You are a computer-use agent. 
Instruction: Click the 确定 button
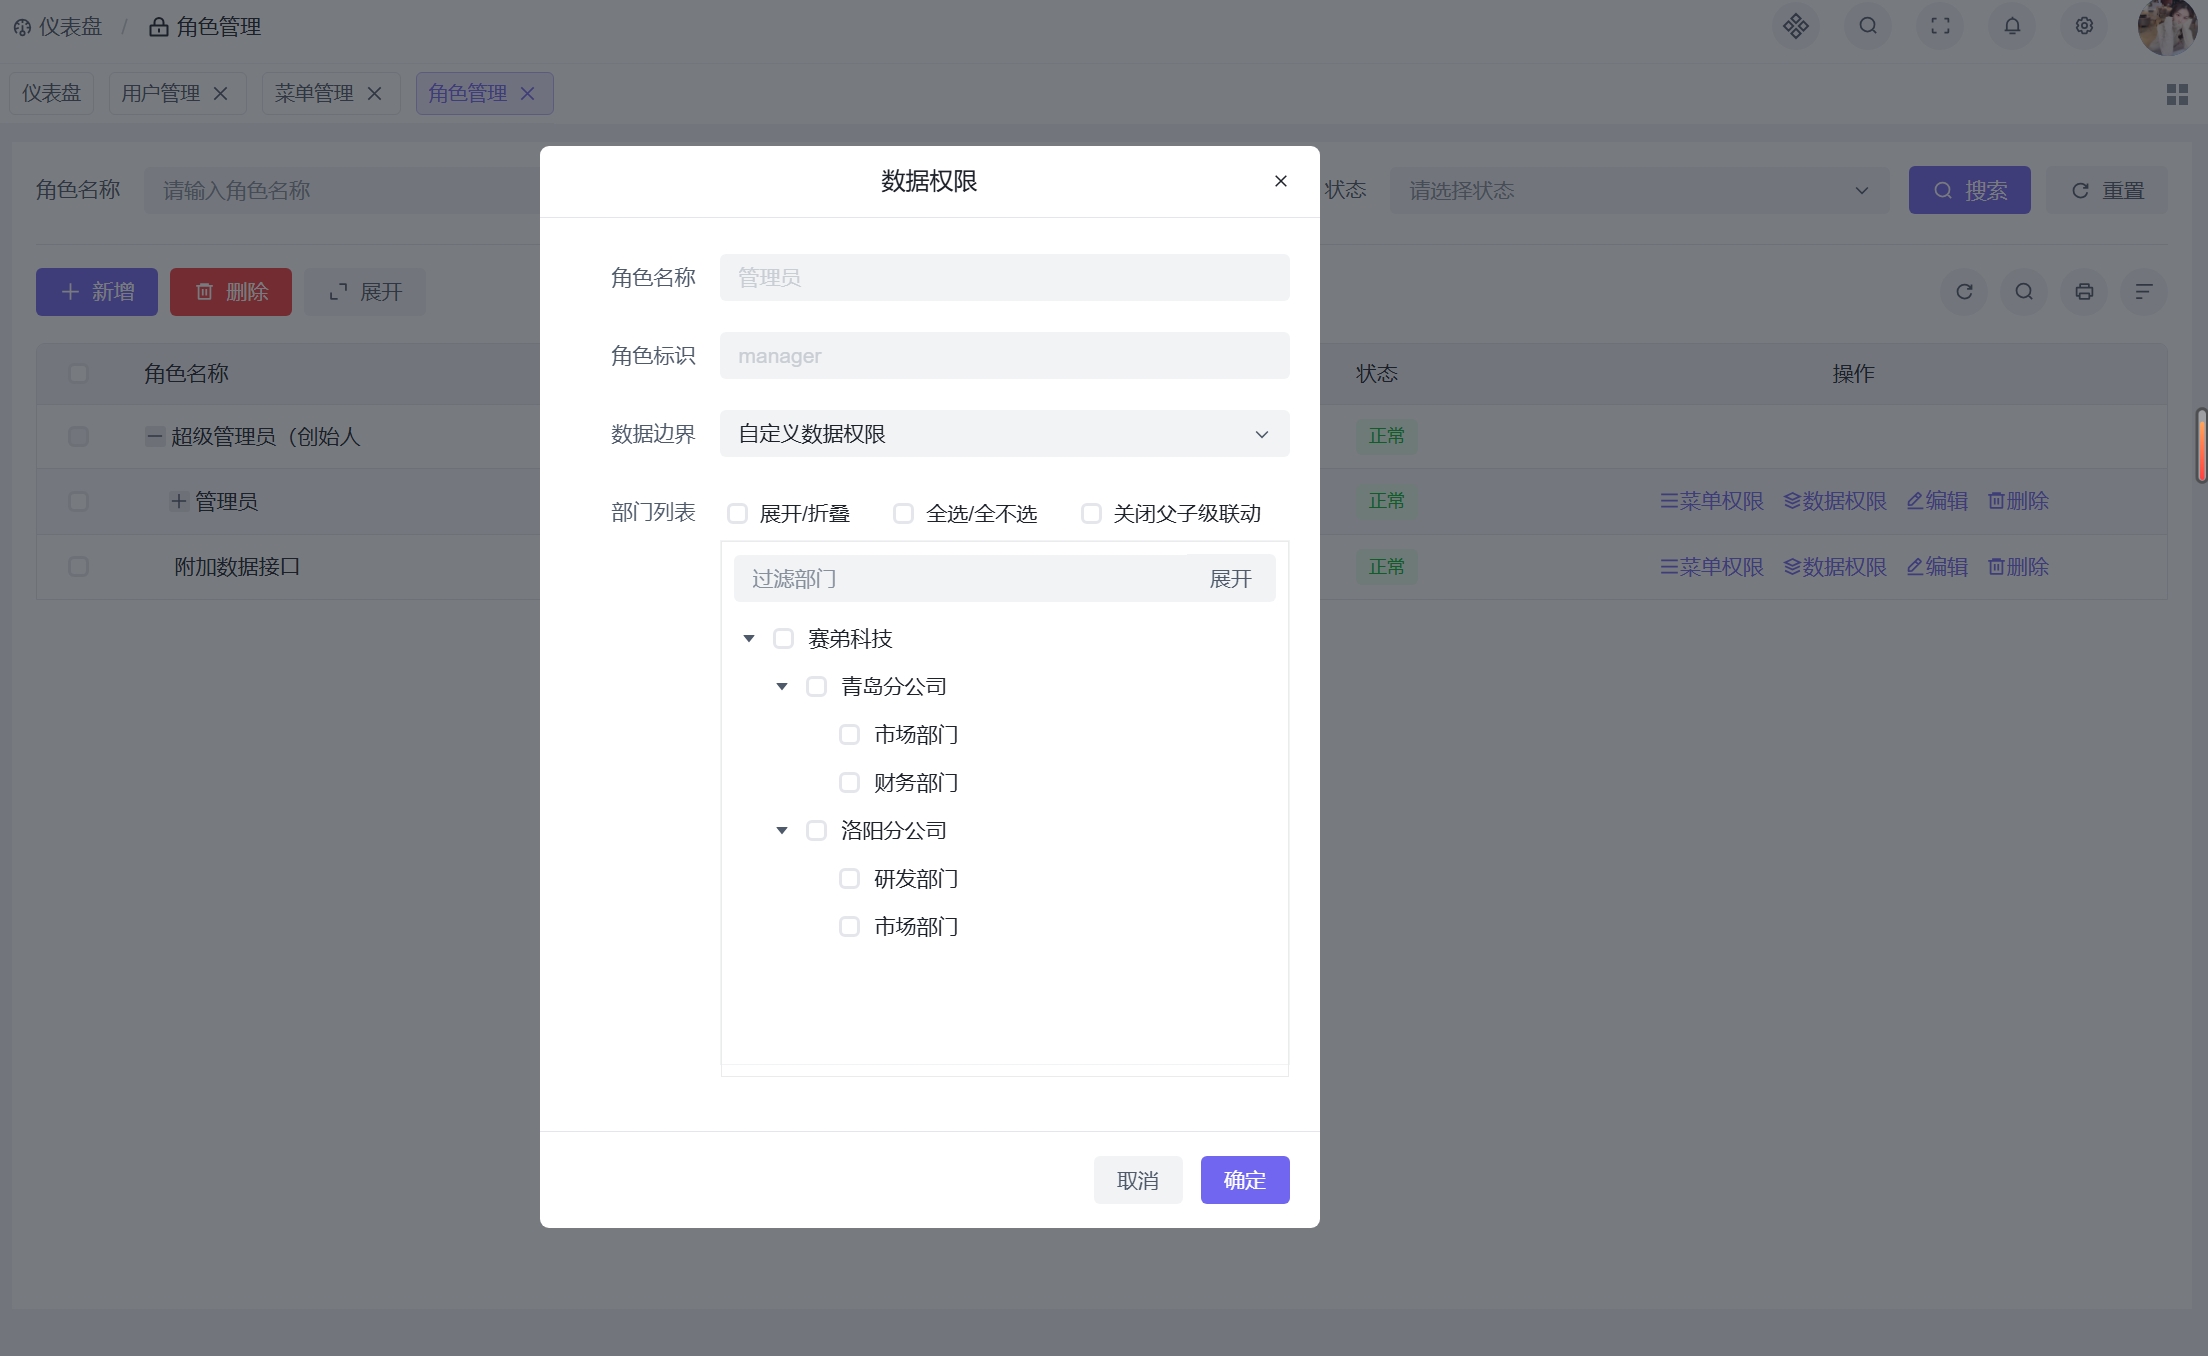click(x=1244, y=1180)
